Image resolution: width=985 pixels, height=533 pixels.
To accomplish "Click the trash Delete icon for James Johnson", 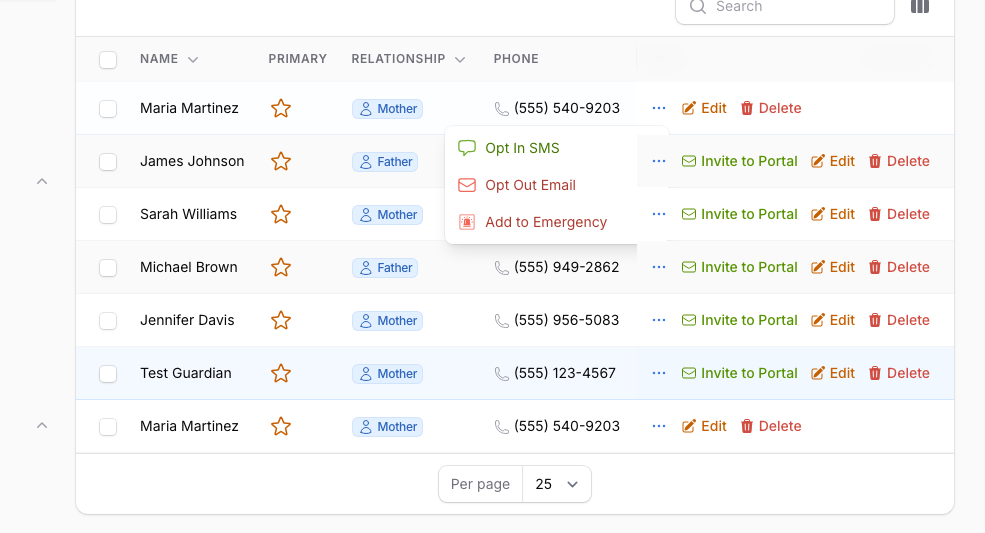I will click(x=875, y=162).
